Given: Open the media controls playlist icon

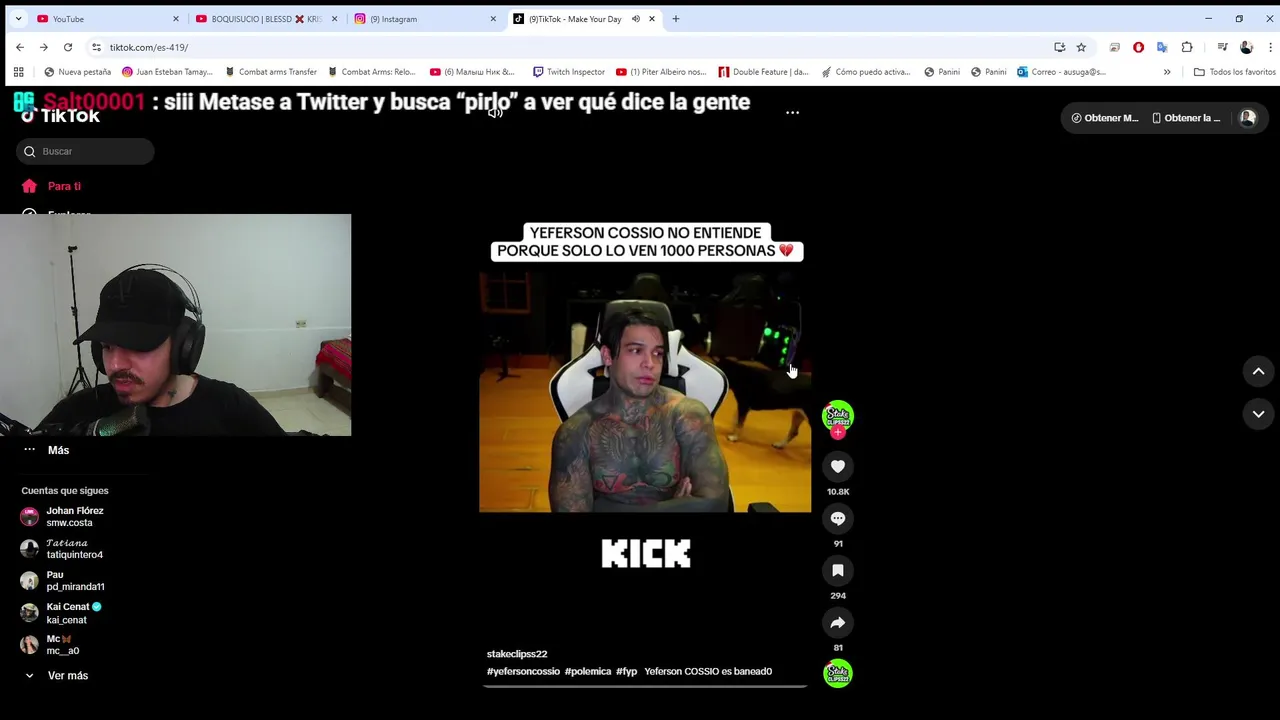Looking at the screenshot, I should click(x=1222, y=47).
